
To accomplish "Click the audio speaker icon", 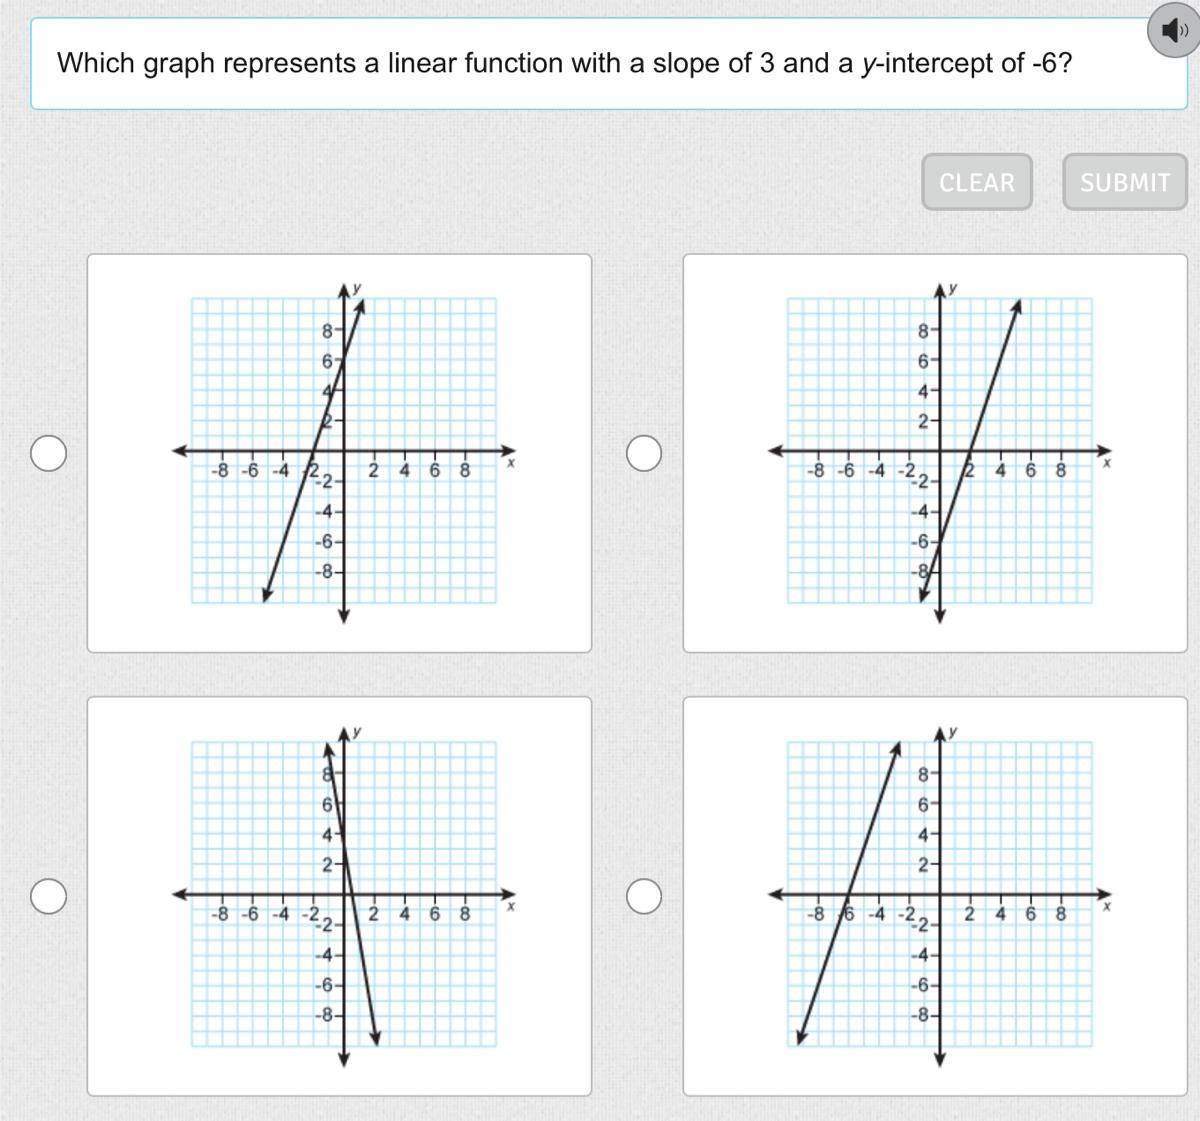I will 1173,32.
